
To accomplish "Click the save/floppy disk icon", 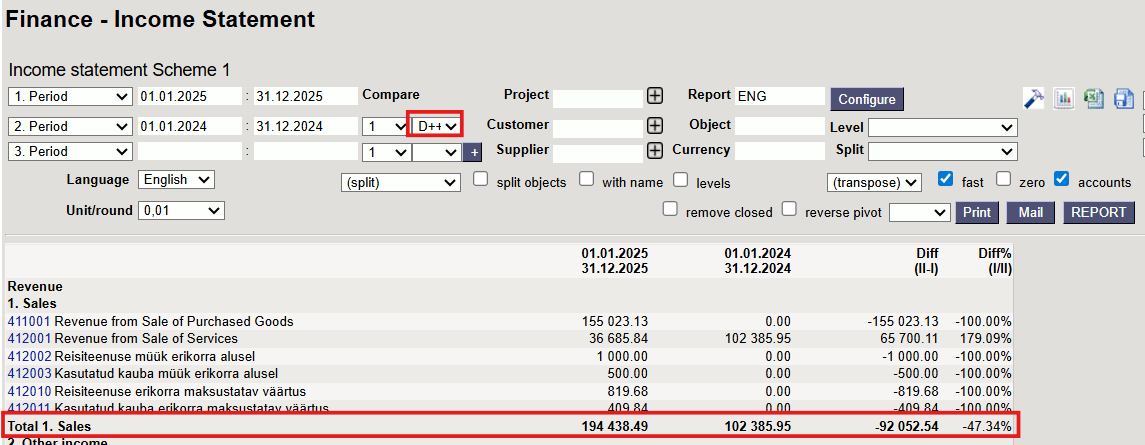I will (1123, 98).
